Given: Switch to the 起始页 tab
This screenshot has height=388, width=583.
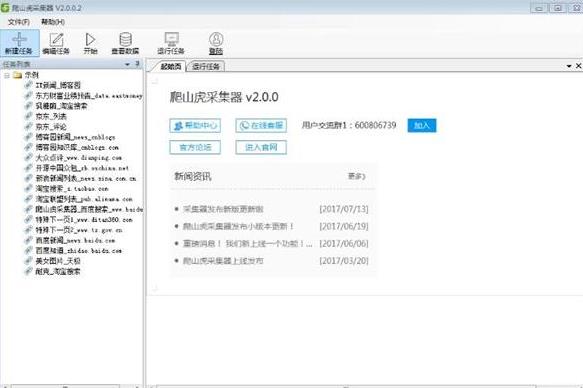Looking at the screenshot, I should coord(171,67).
